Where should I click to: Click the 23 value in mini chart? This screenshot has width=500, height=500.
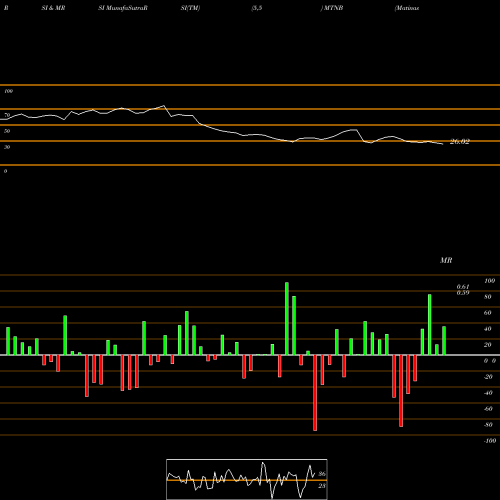[x=322, y=486]
